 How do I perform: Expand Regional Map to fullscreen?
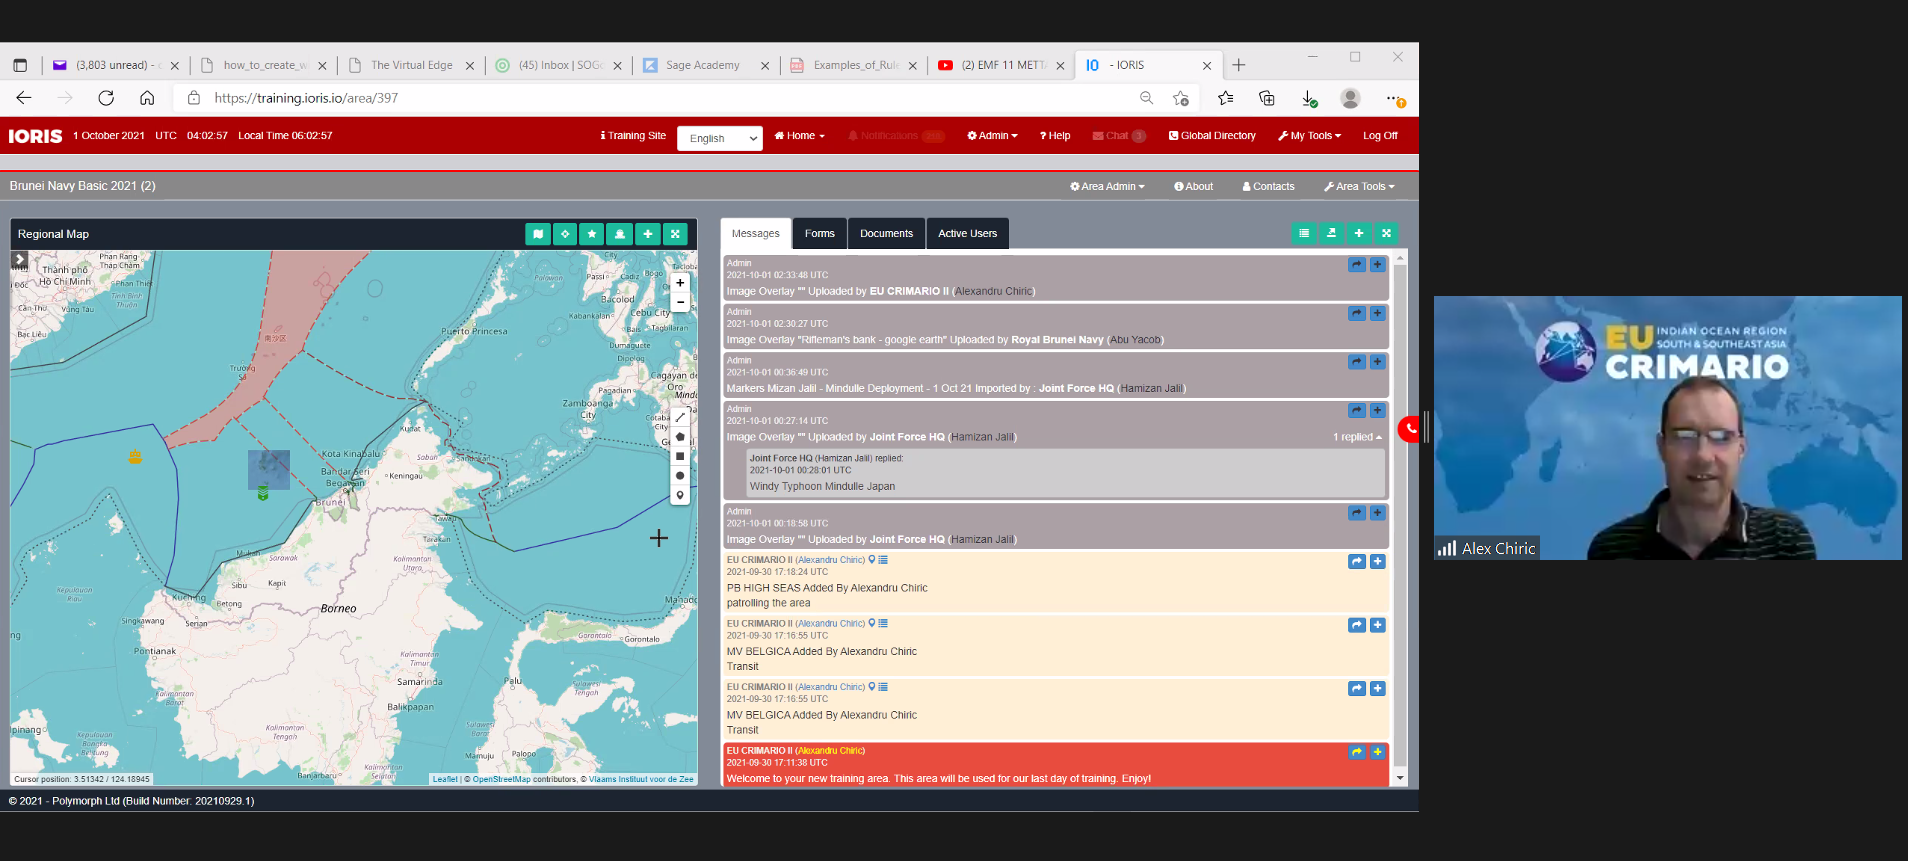pos(675,234)
